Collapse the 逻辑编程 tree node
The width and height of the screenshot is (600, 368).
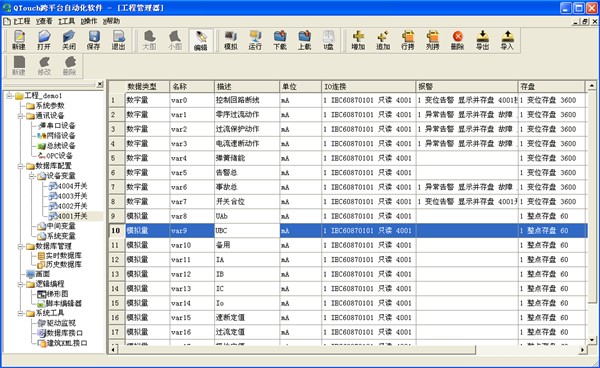tap(20, 284)
